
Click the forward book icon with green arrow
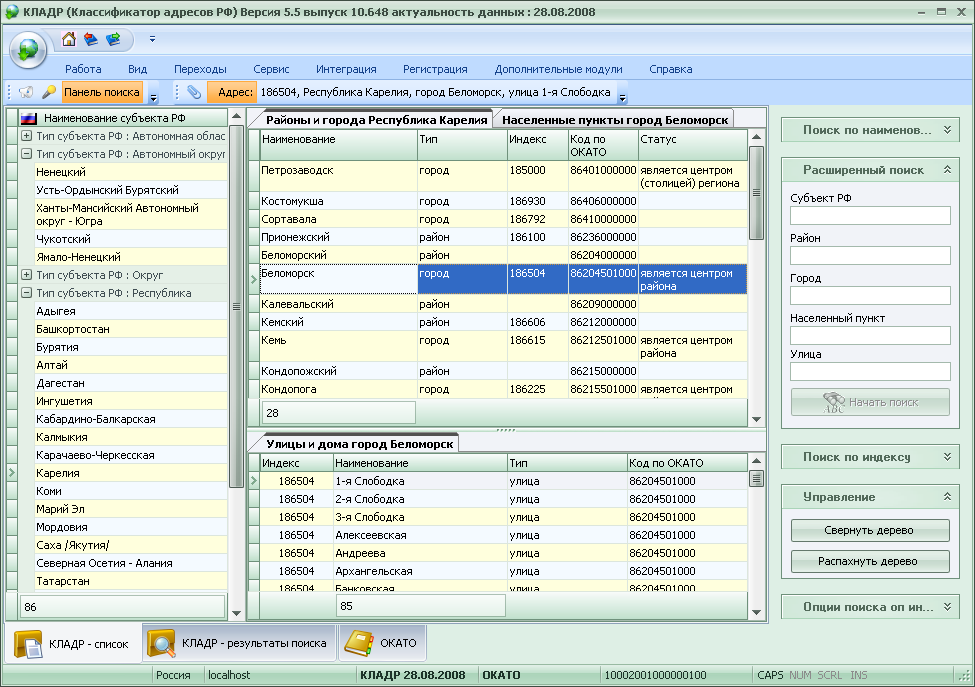coord(113,39)
